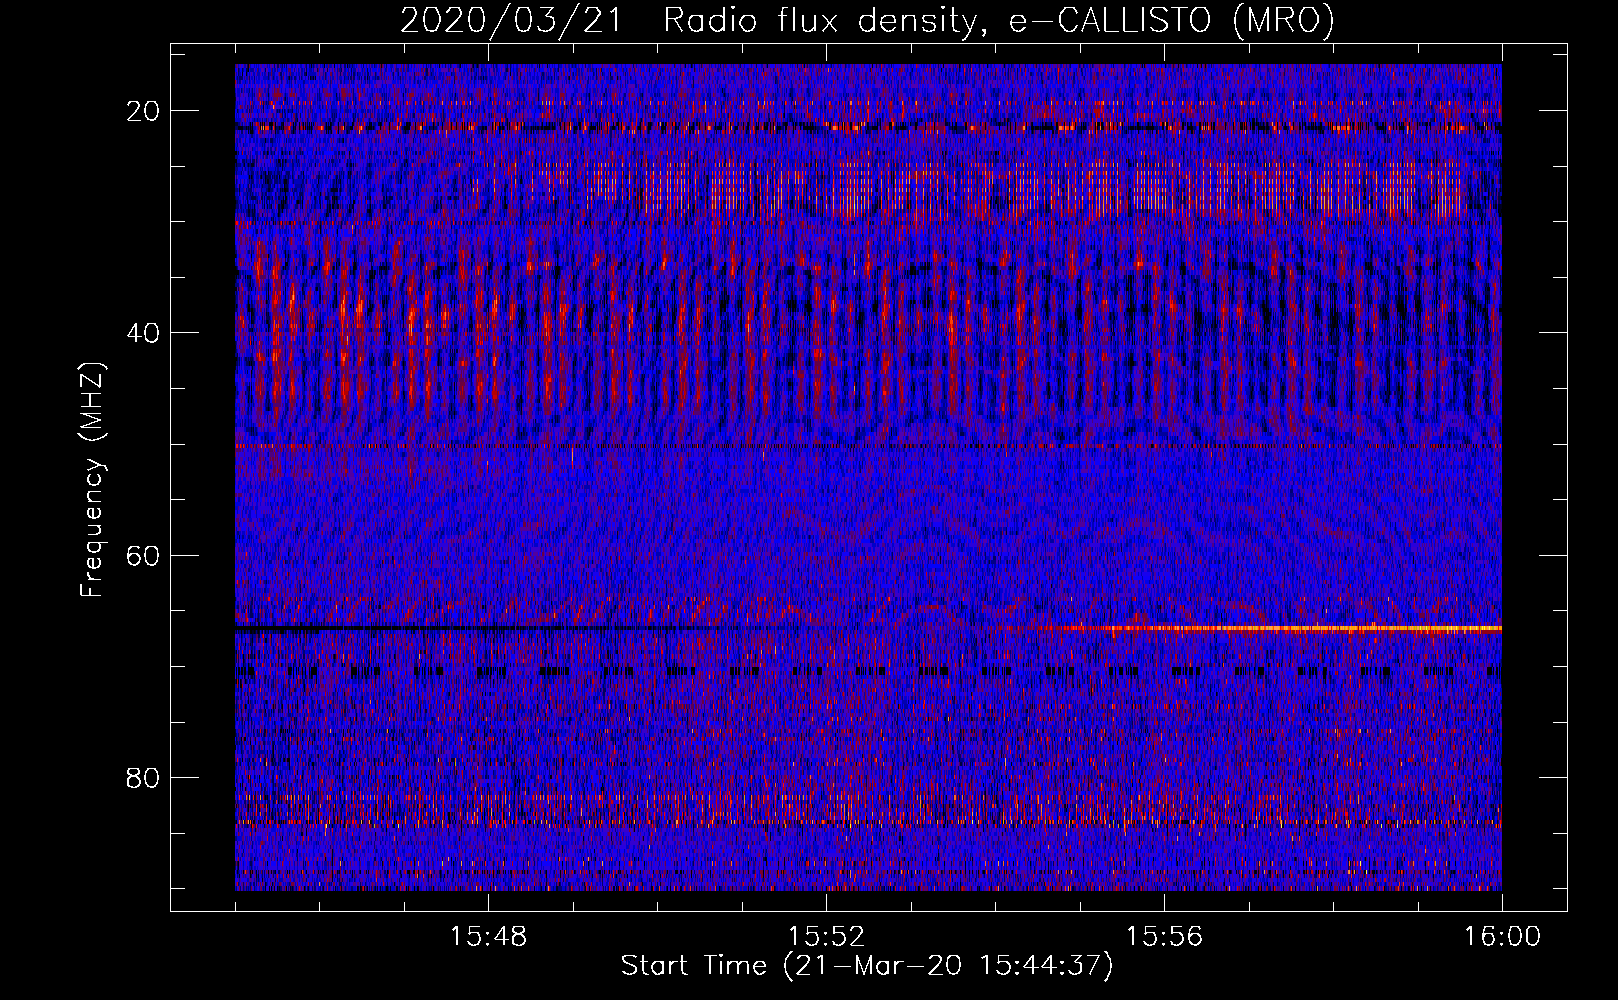Click the 15:56 time tick label
The height and width of the screenshot is (1000, 1618).
click(x=1164, y=937)
